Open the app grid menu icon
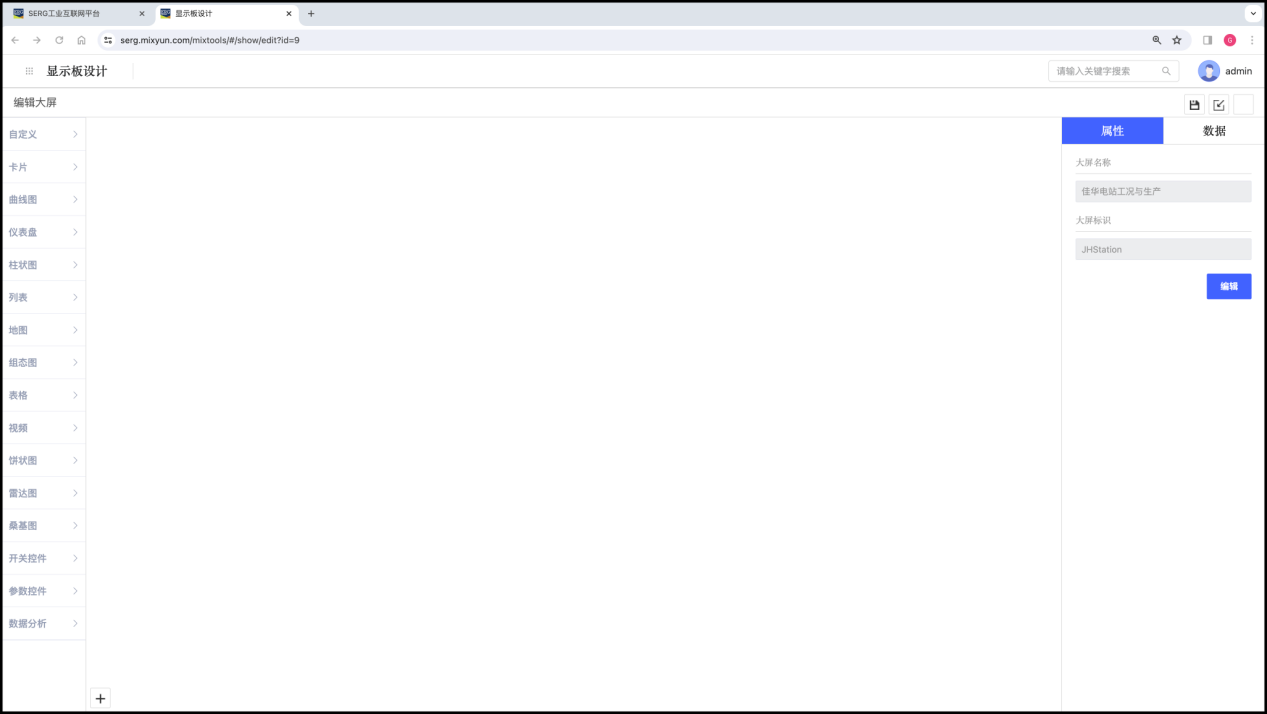 [29, 72]
